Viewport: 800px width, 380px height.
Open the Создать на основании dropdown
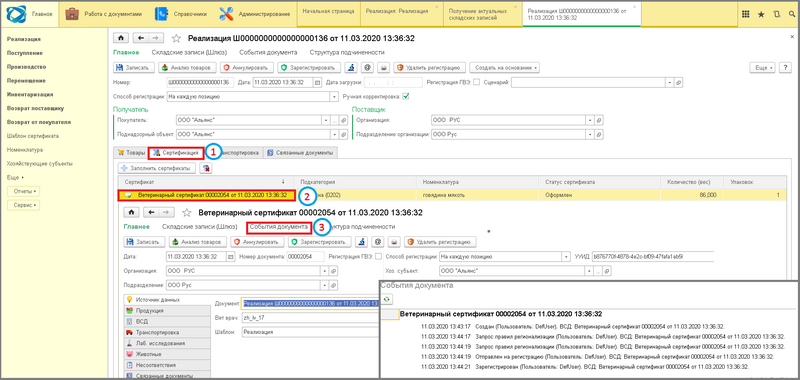[504, 67]
